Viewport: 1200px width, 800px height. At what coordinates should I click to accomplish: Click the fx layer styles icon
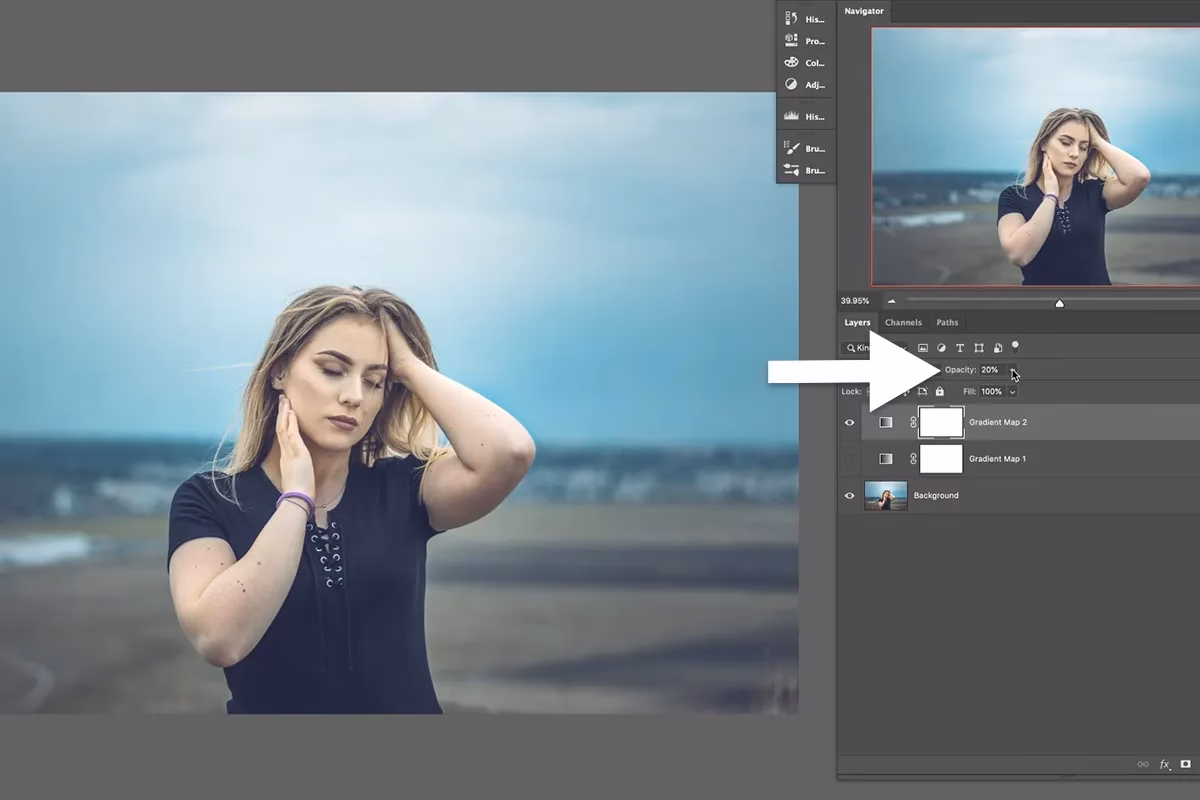(x=1164, y=764)
